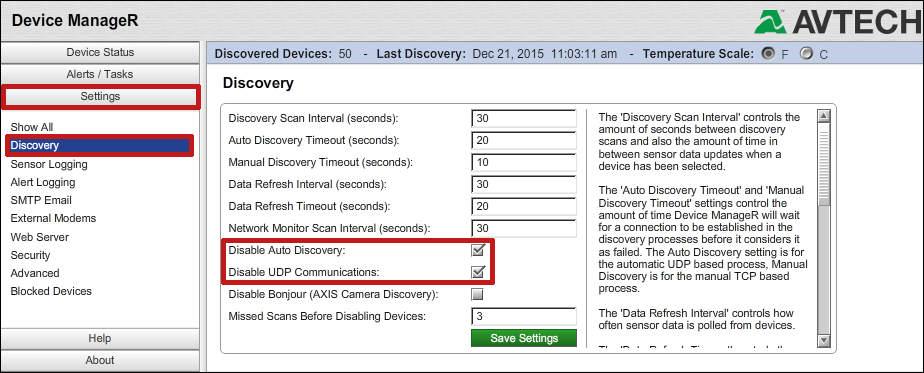924x373 pixels.
Task: Click the Save Settings button
Action: coord(524,338)
